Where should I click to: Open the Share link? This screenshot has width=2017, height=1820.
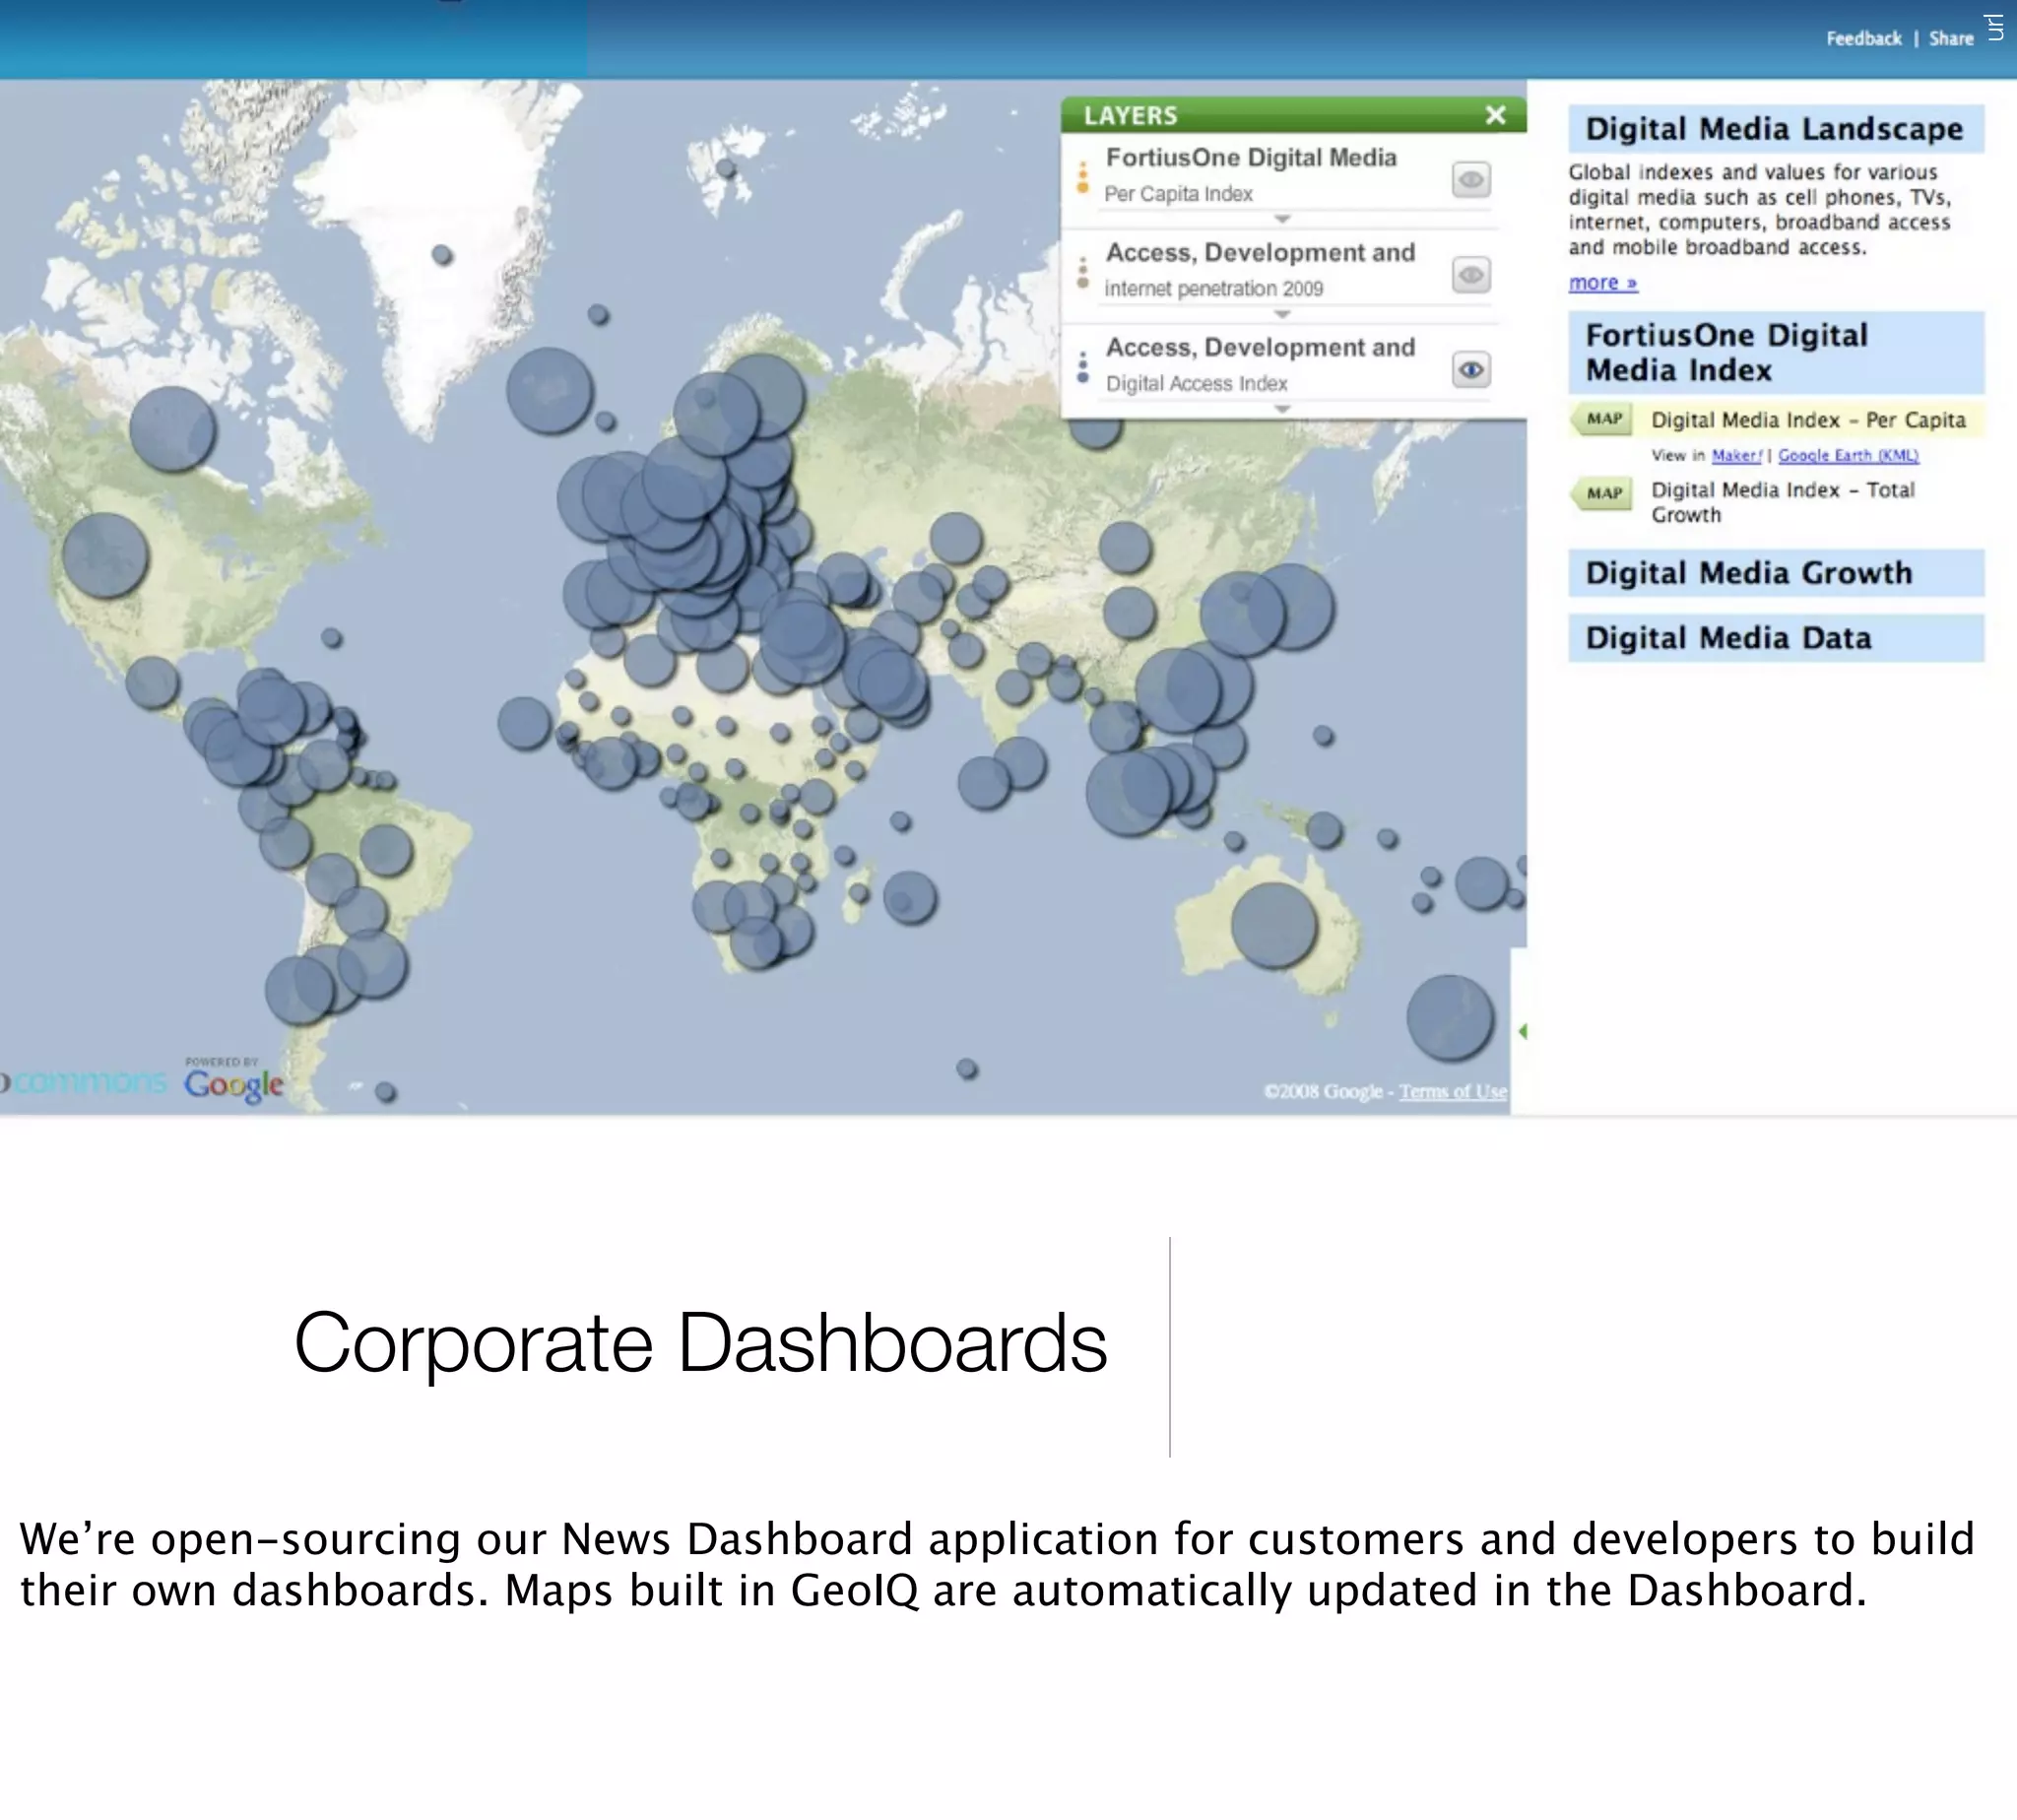(1951, 38)
